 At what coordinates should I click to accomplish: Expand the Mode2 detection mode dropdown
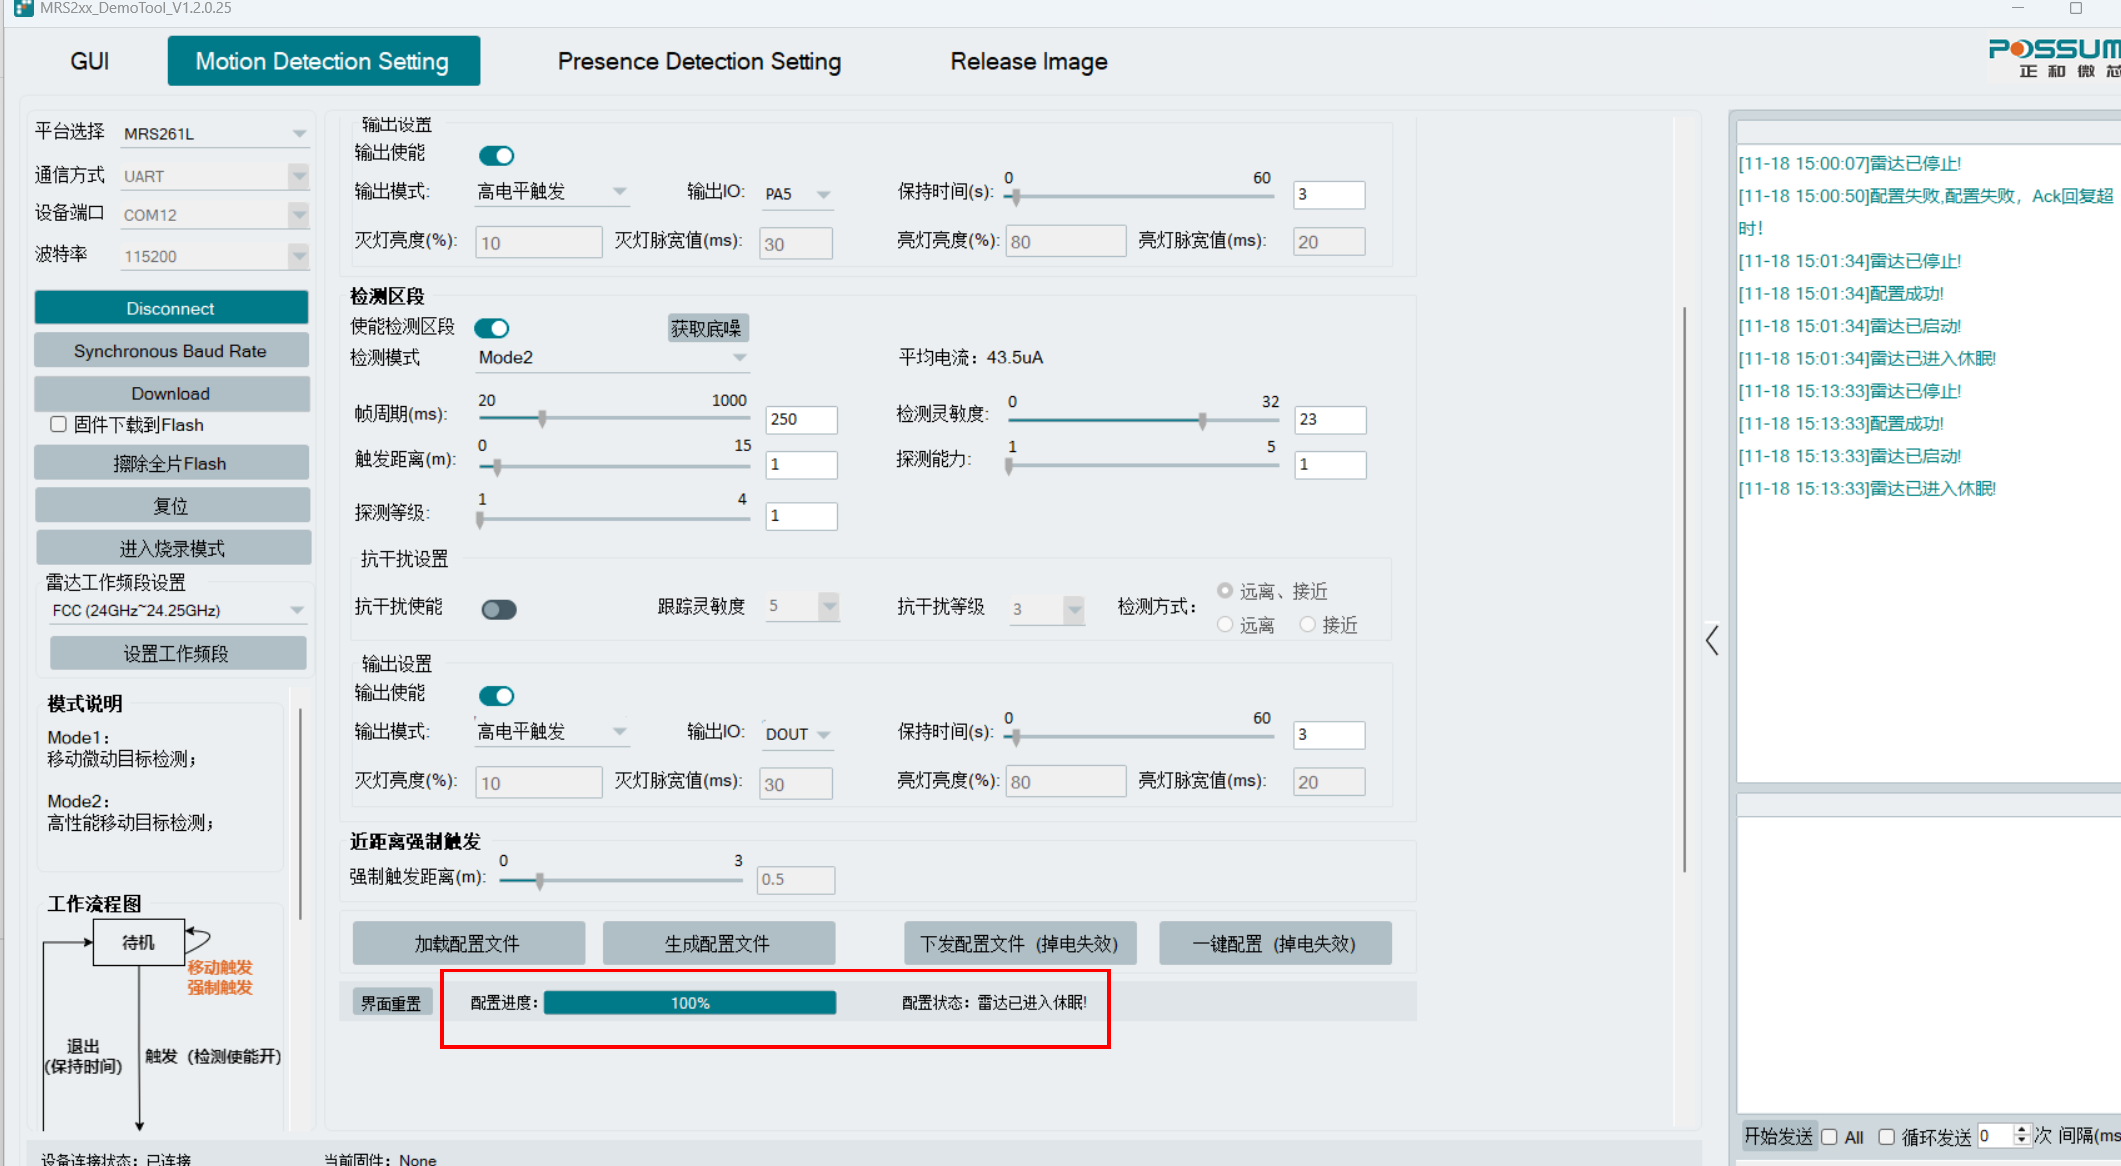point(739,357)
